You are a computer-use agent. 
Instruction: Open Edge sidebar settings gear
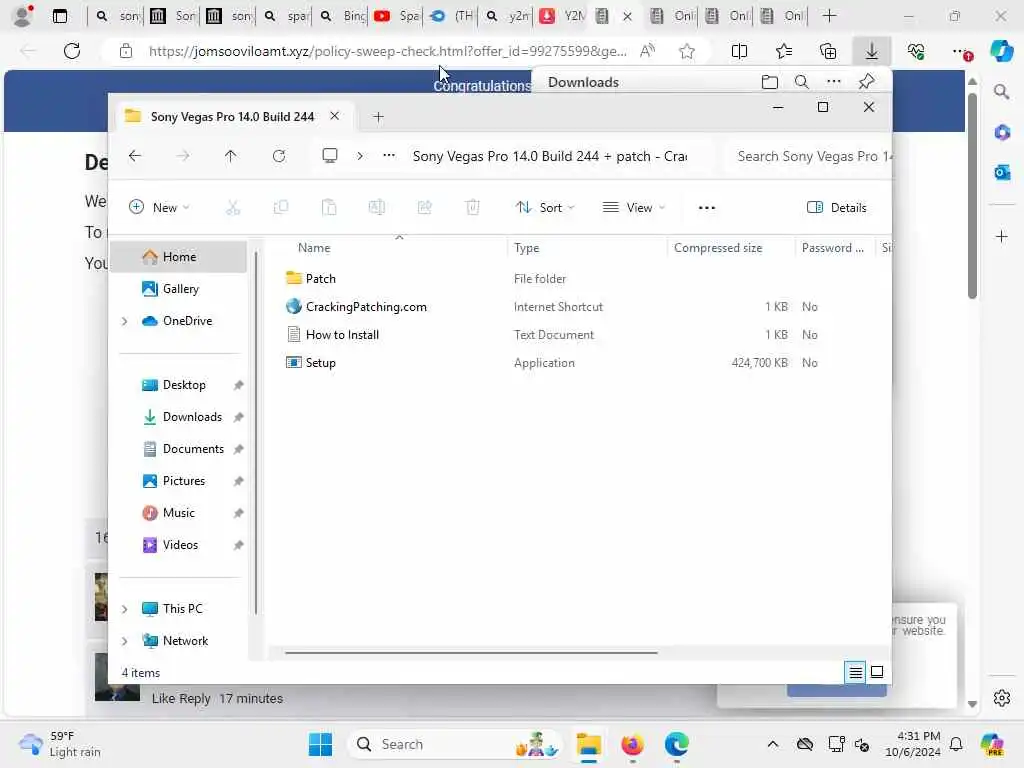tap(1002, 698)
